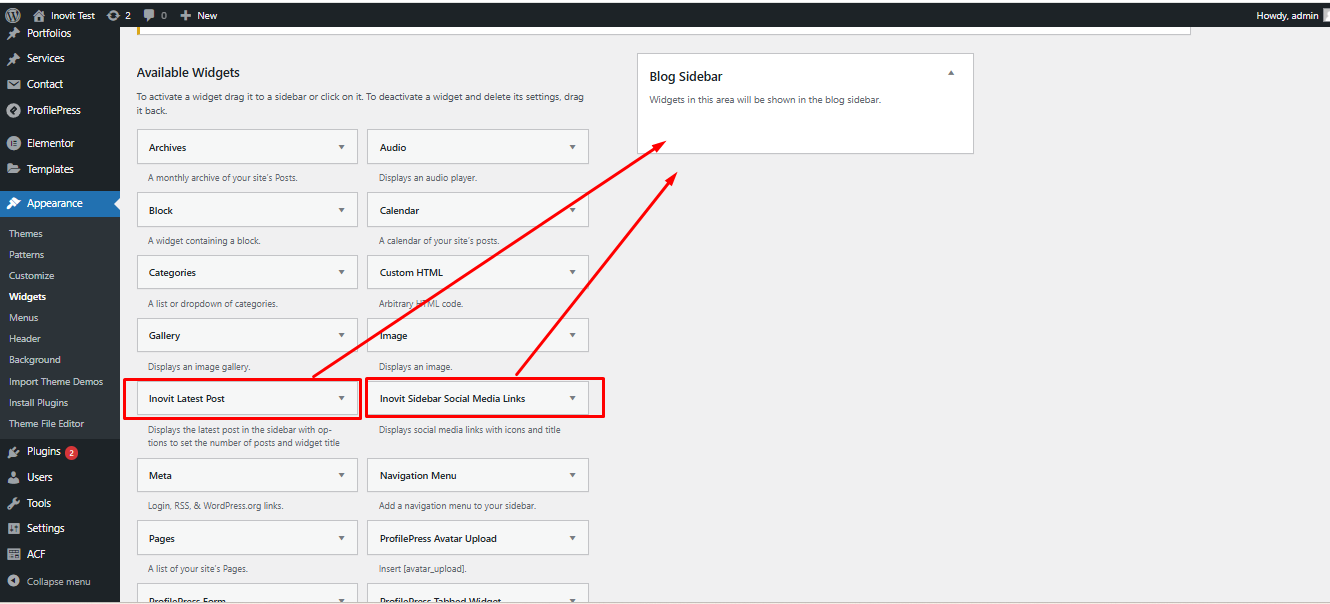The height and width of the screenshot is (604, 1330).
Task: Click the Image widget title
Action: pos(394,336)
